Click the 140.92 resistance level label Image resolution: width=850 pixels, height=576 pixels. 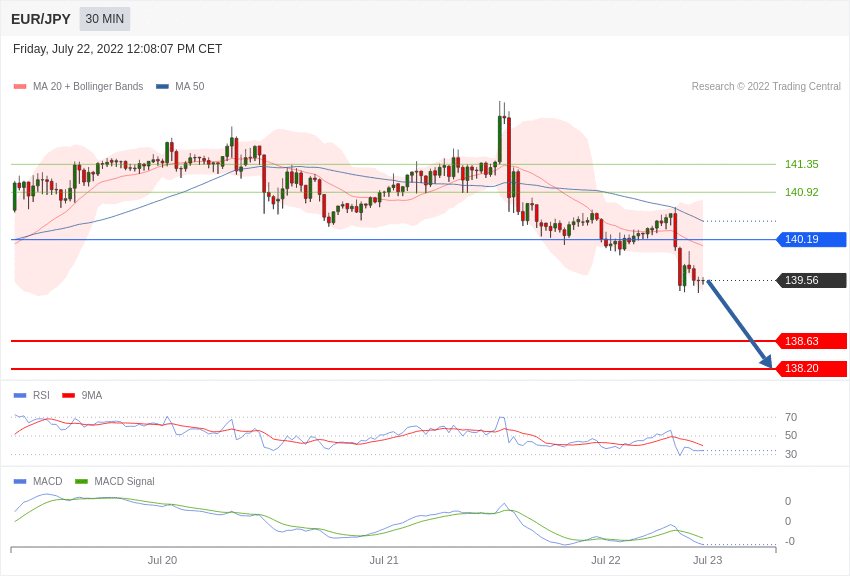tap(801, 192)
